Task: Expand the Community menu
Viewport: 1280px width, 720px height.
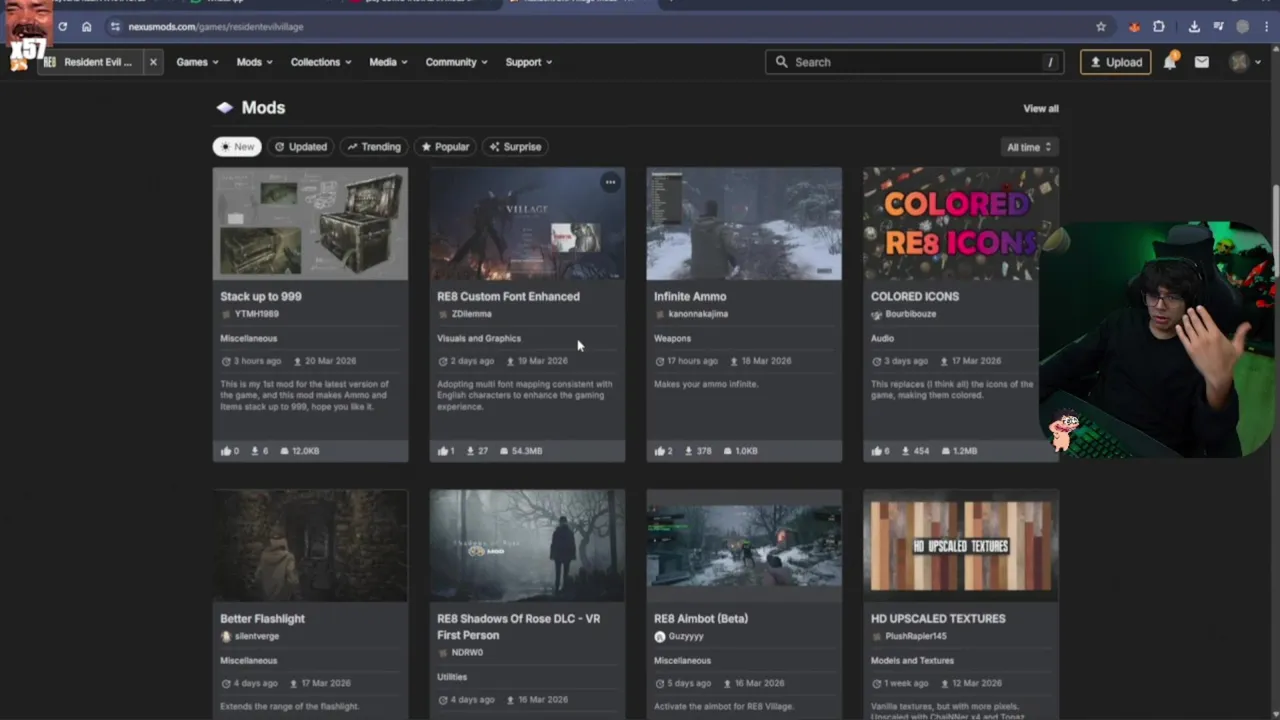Action: tap(456, 62)
